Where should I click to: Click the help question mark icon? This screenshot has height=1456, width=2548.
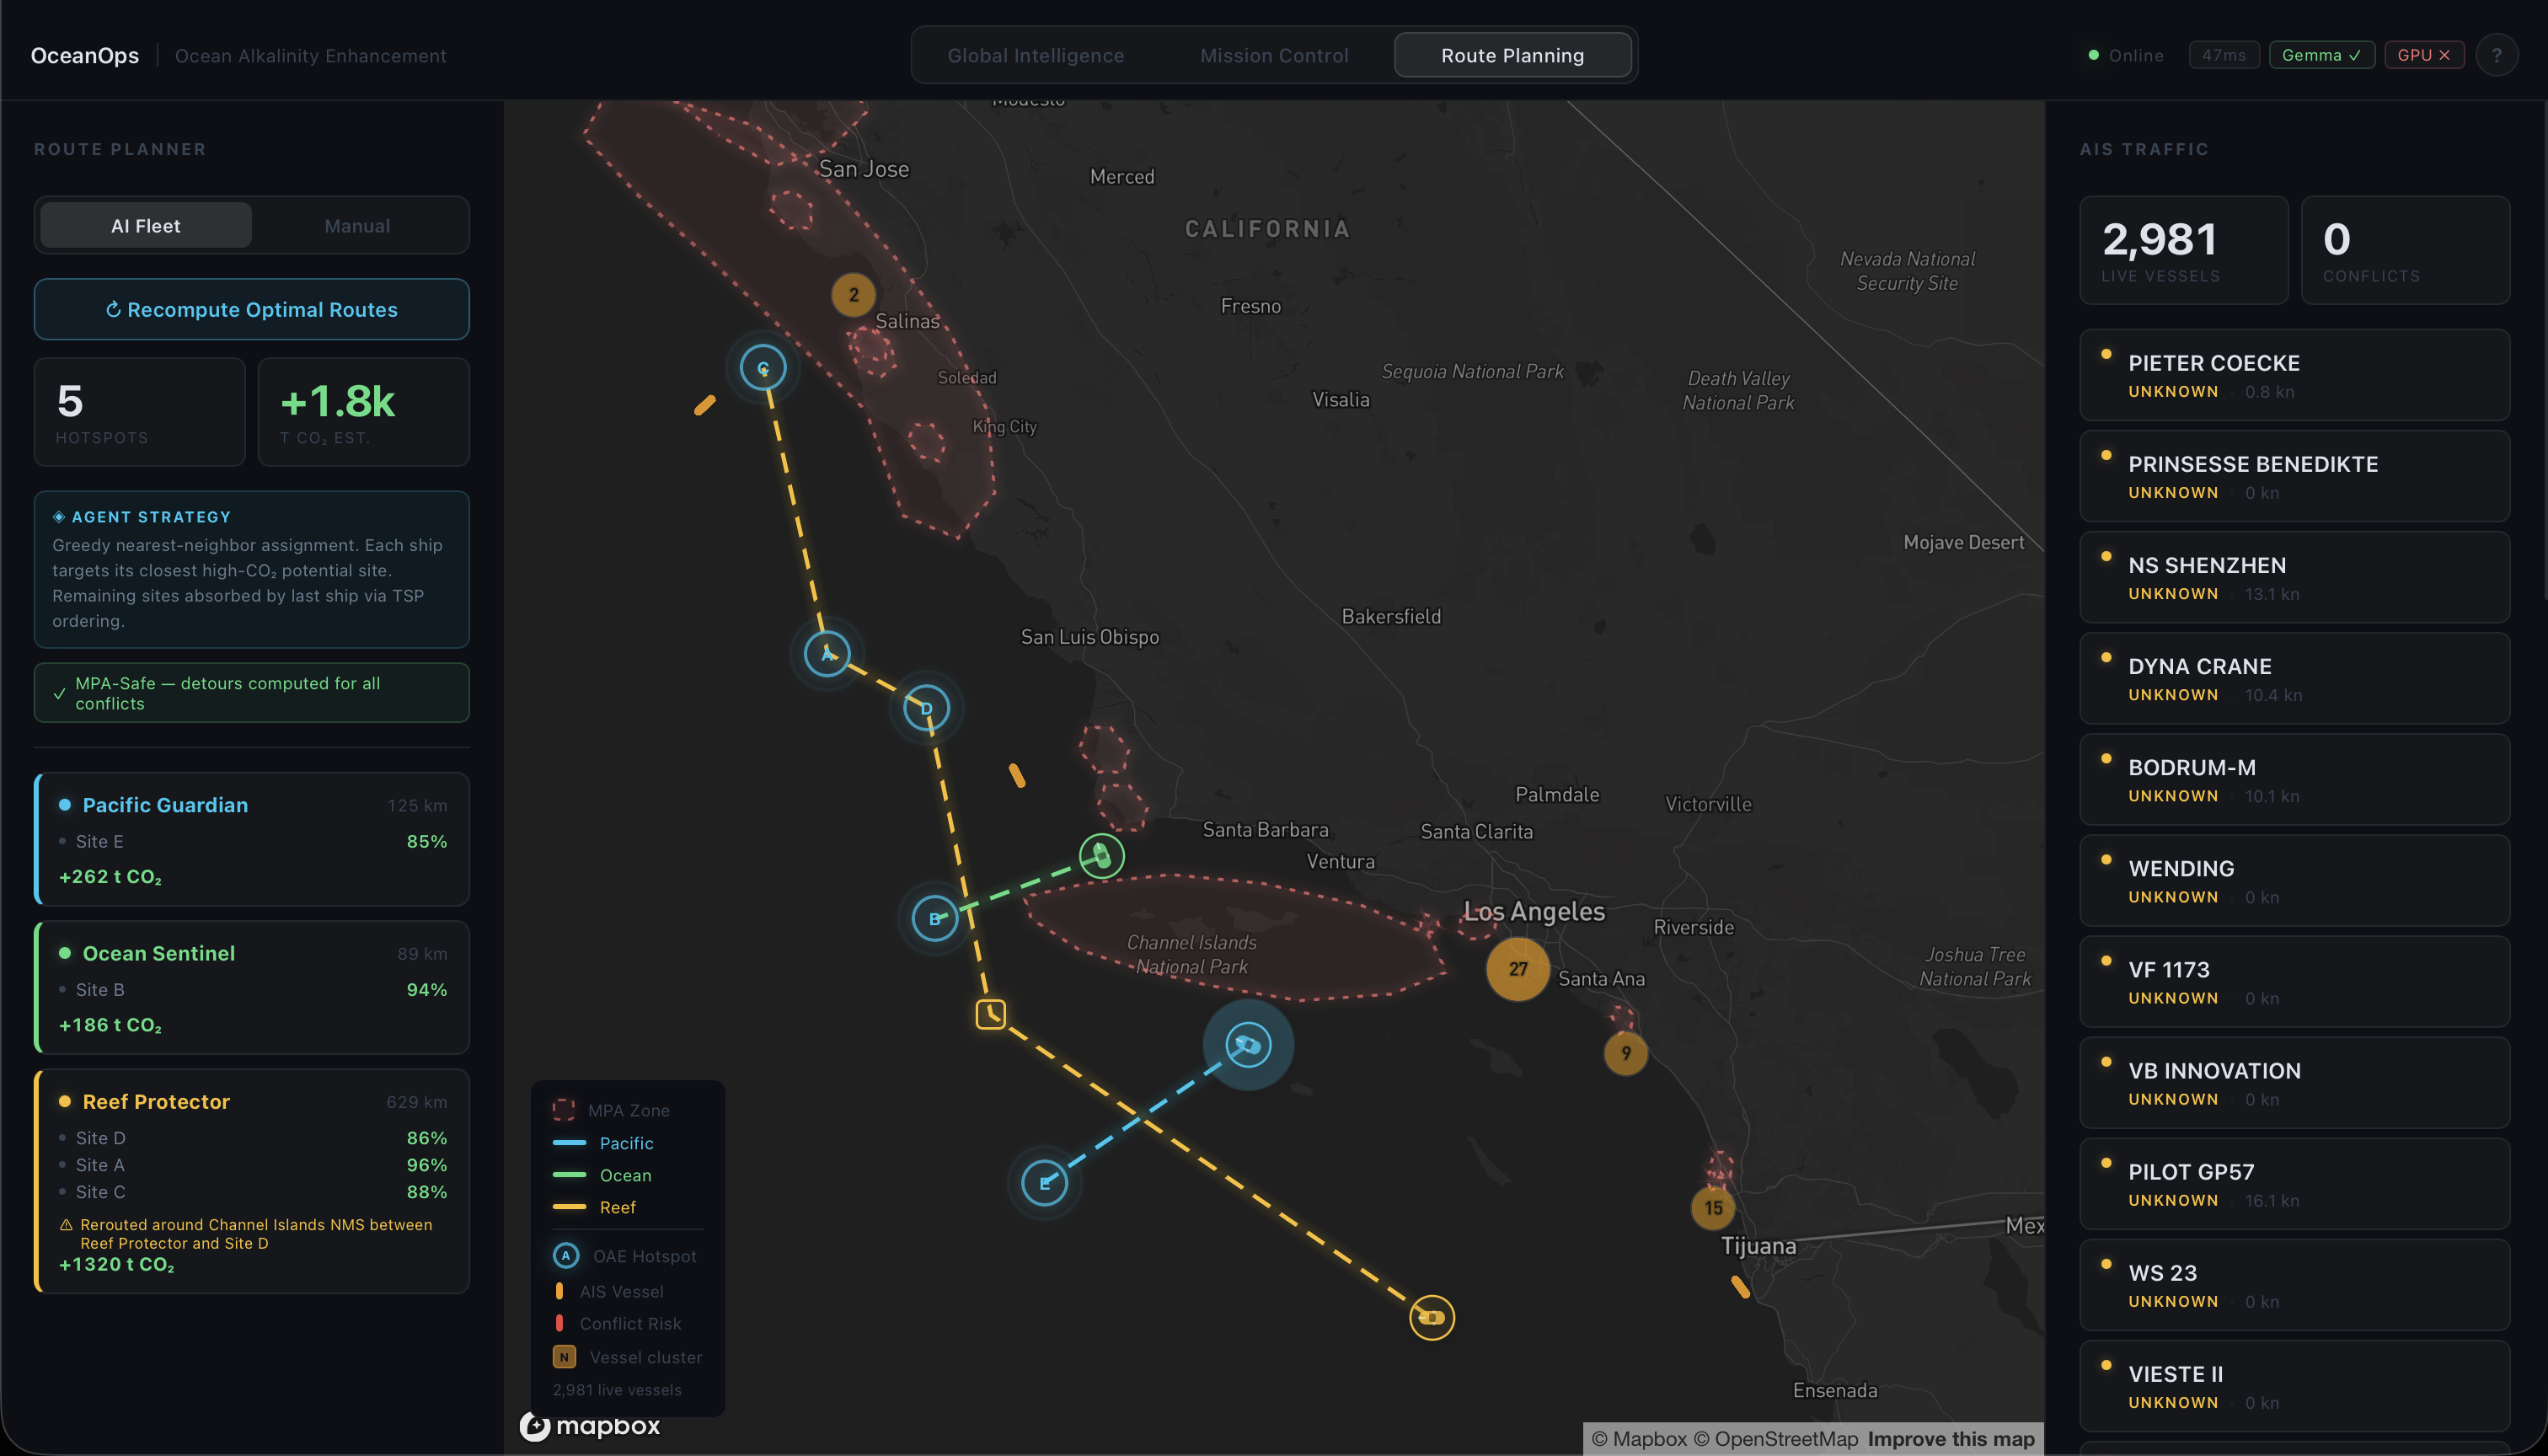click(2496, 55)
